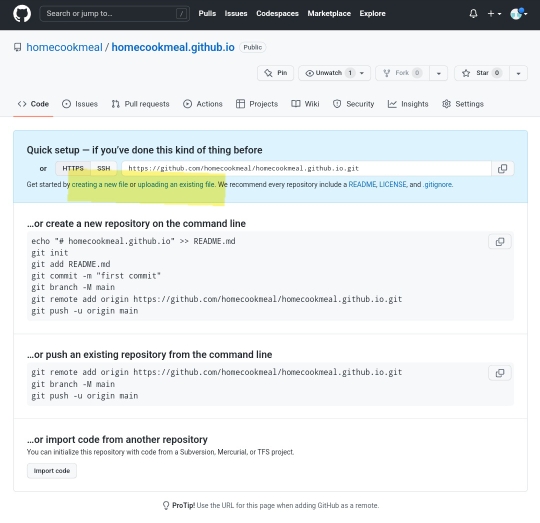
Task: Switch to the Projects tab
Action: coord(257,104)
